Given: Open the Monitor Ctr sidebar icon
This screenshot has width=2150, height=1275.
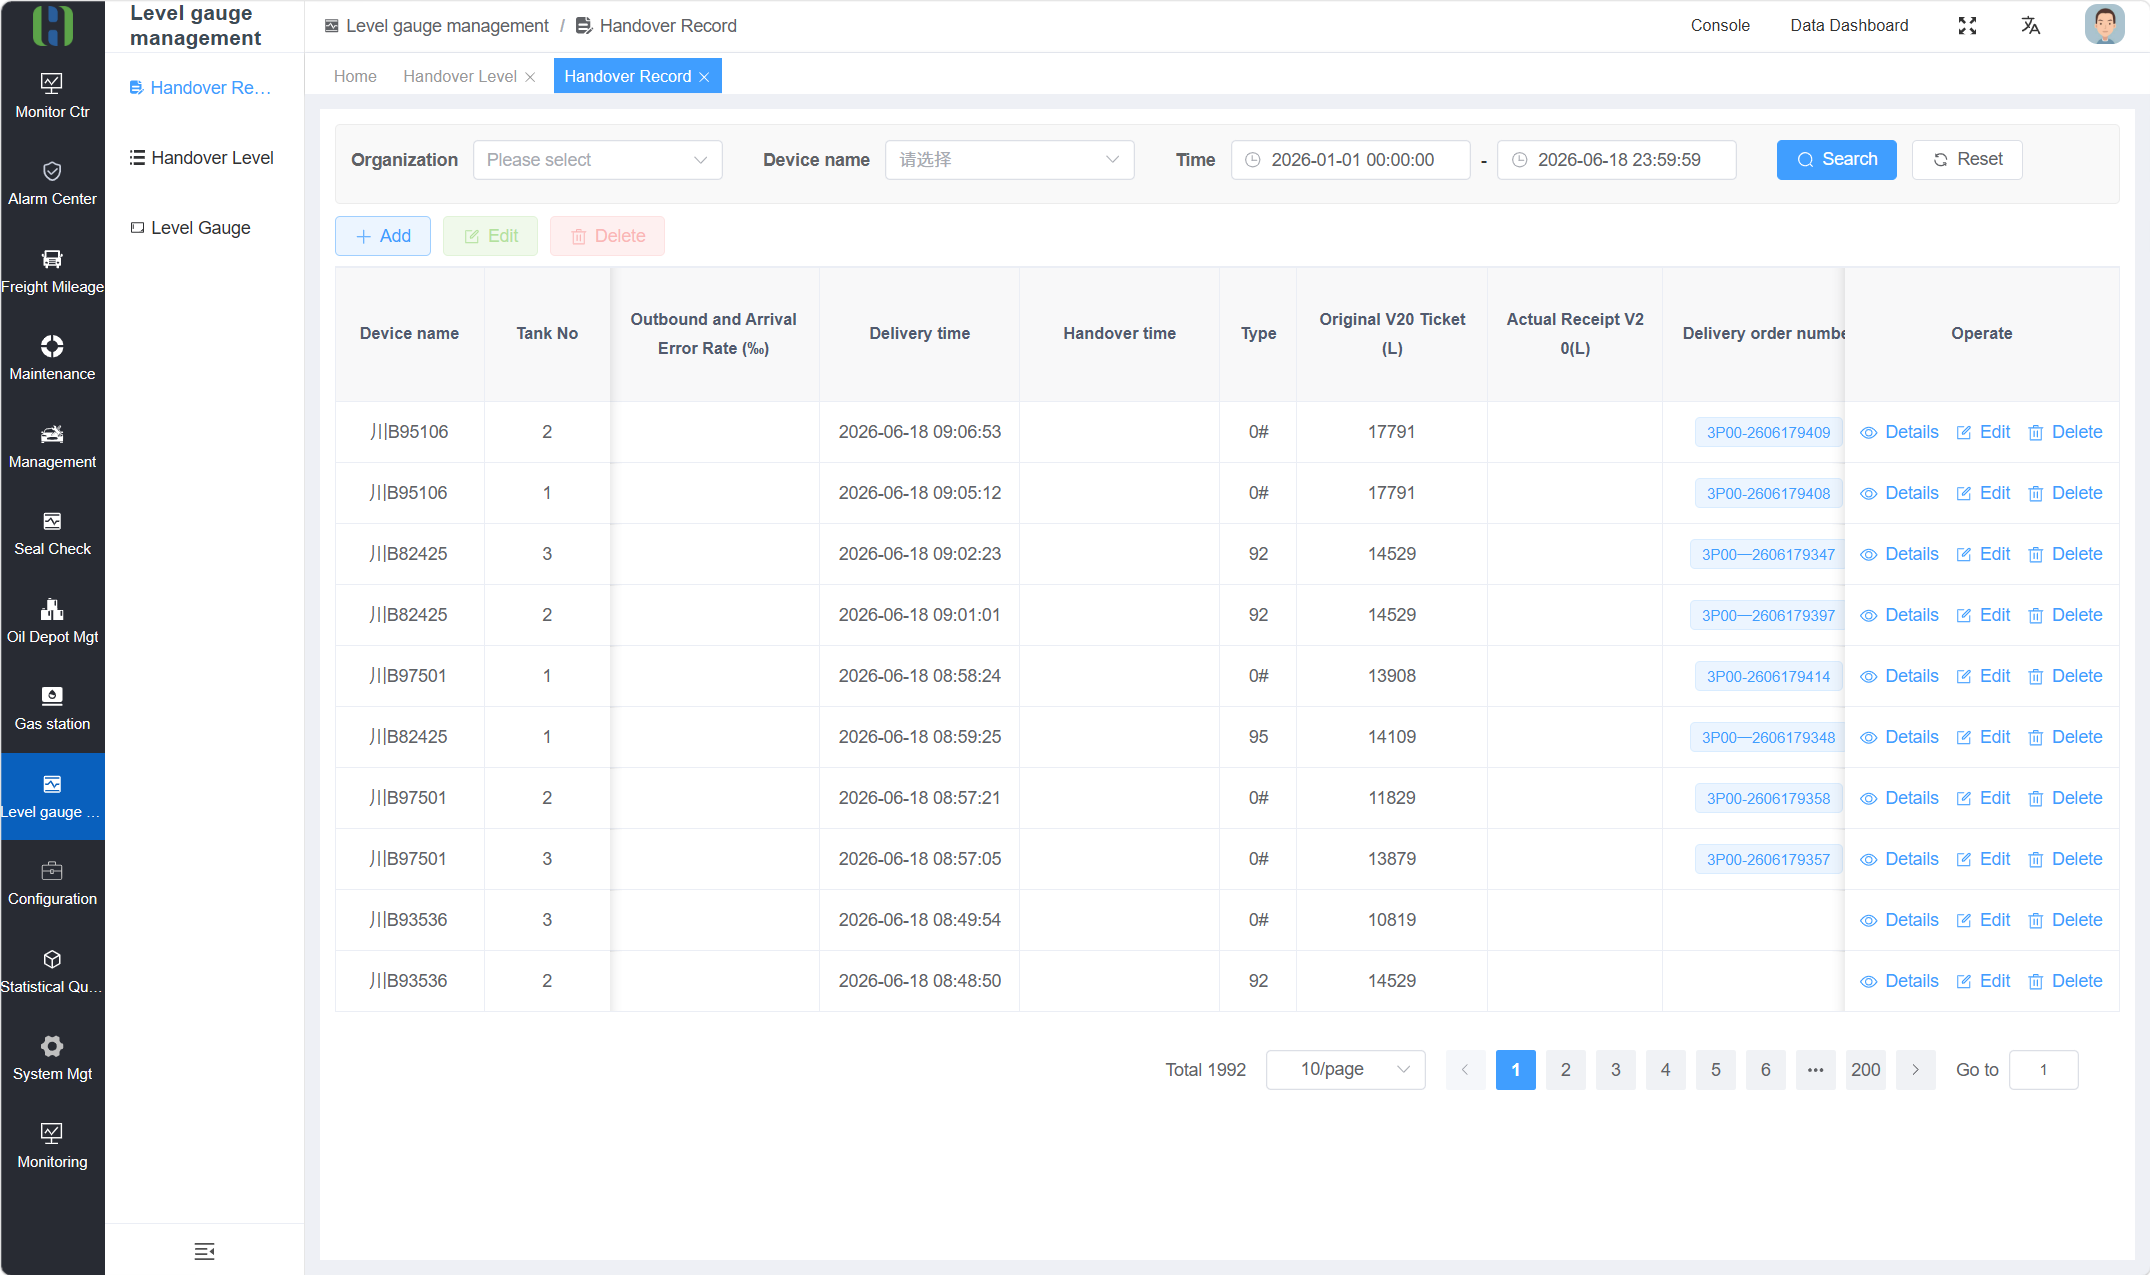Looking at the screenshot, I should click(x=52, y=83).
